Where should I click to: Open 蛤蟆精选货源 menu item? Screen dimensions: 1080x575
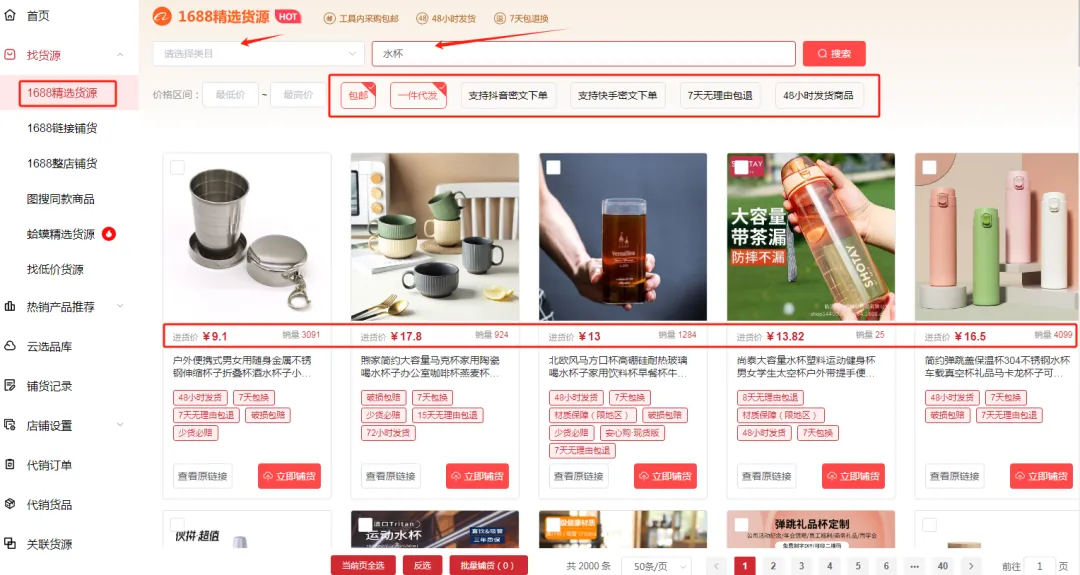61,234
